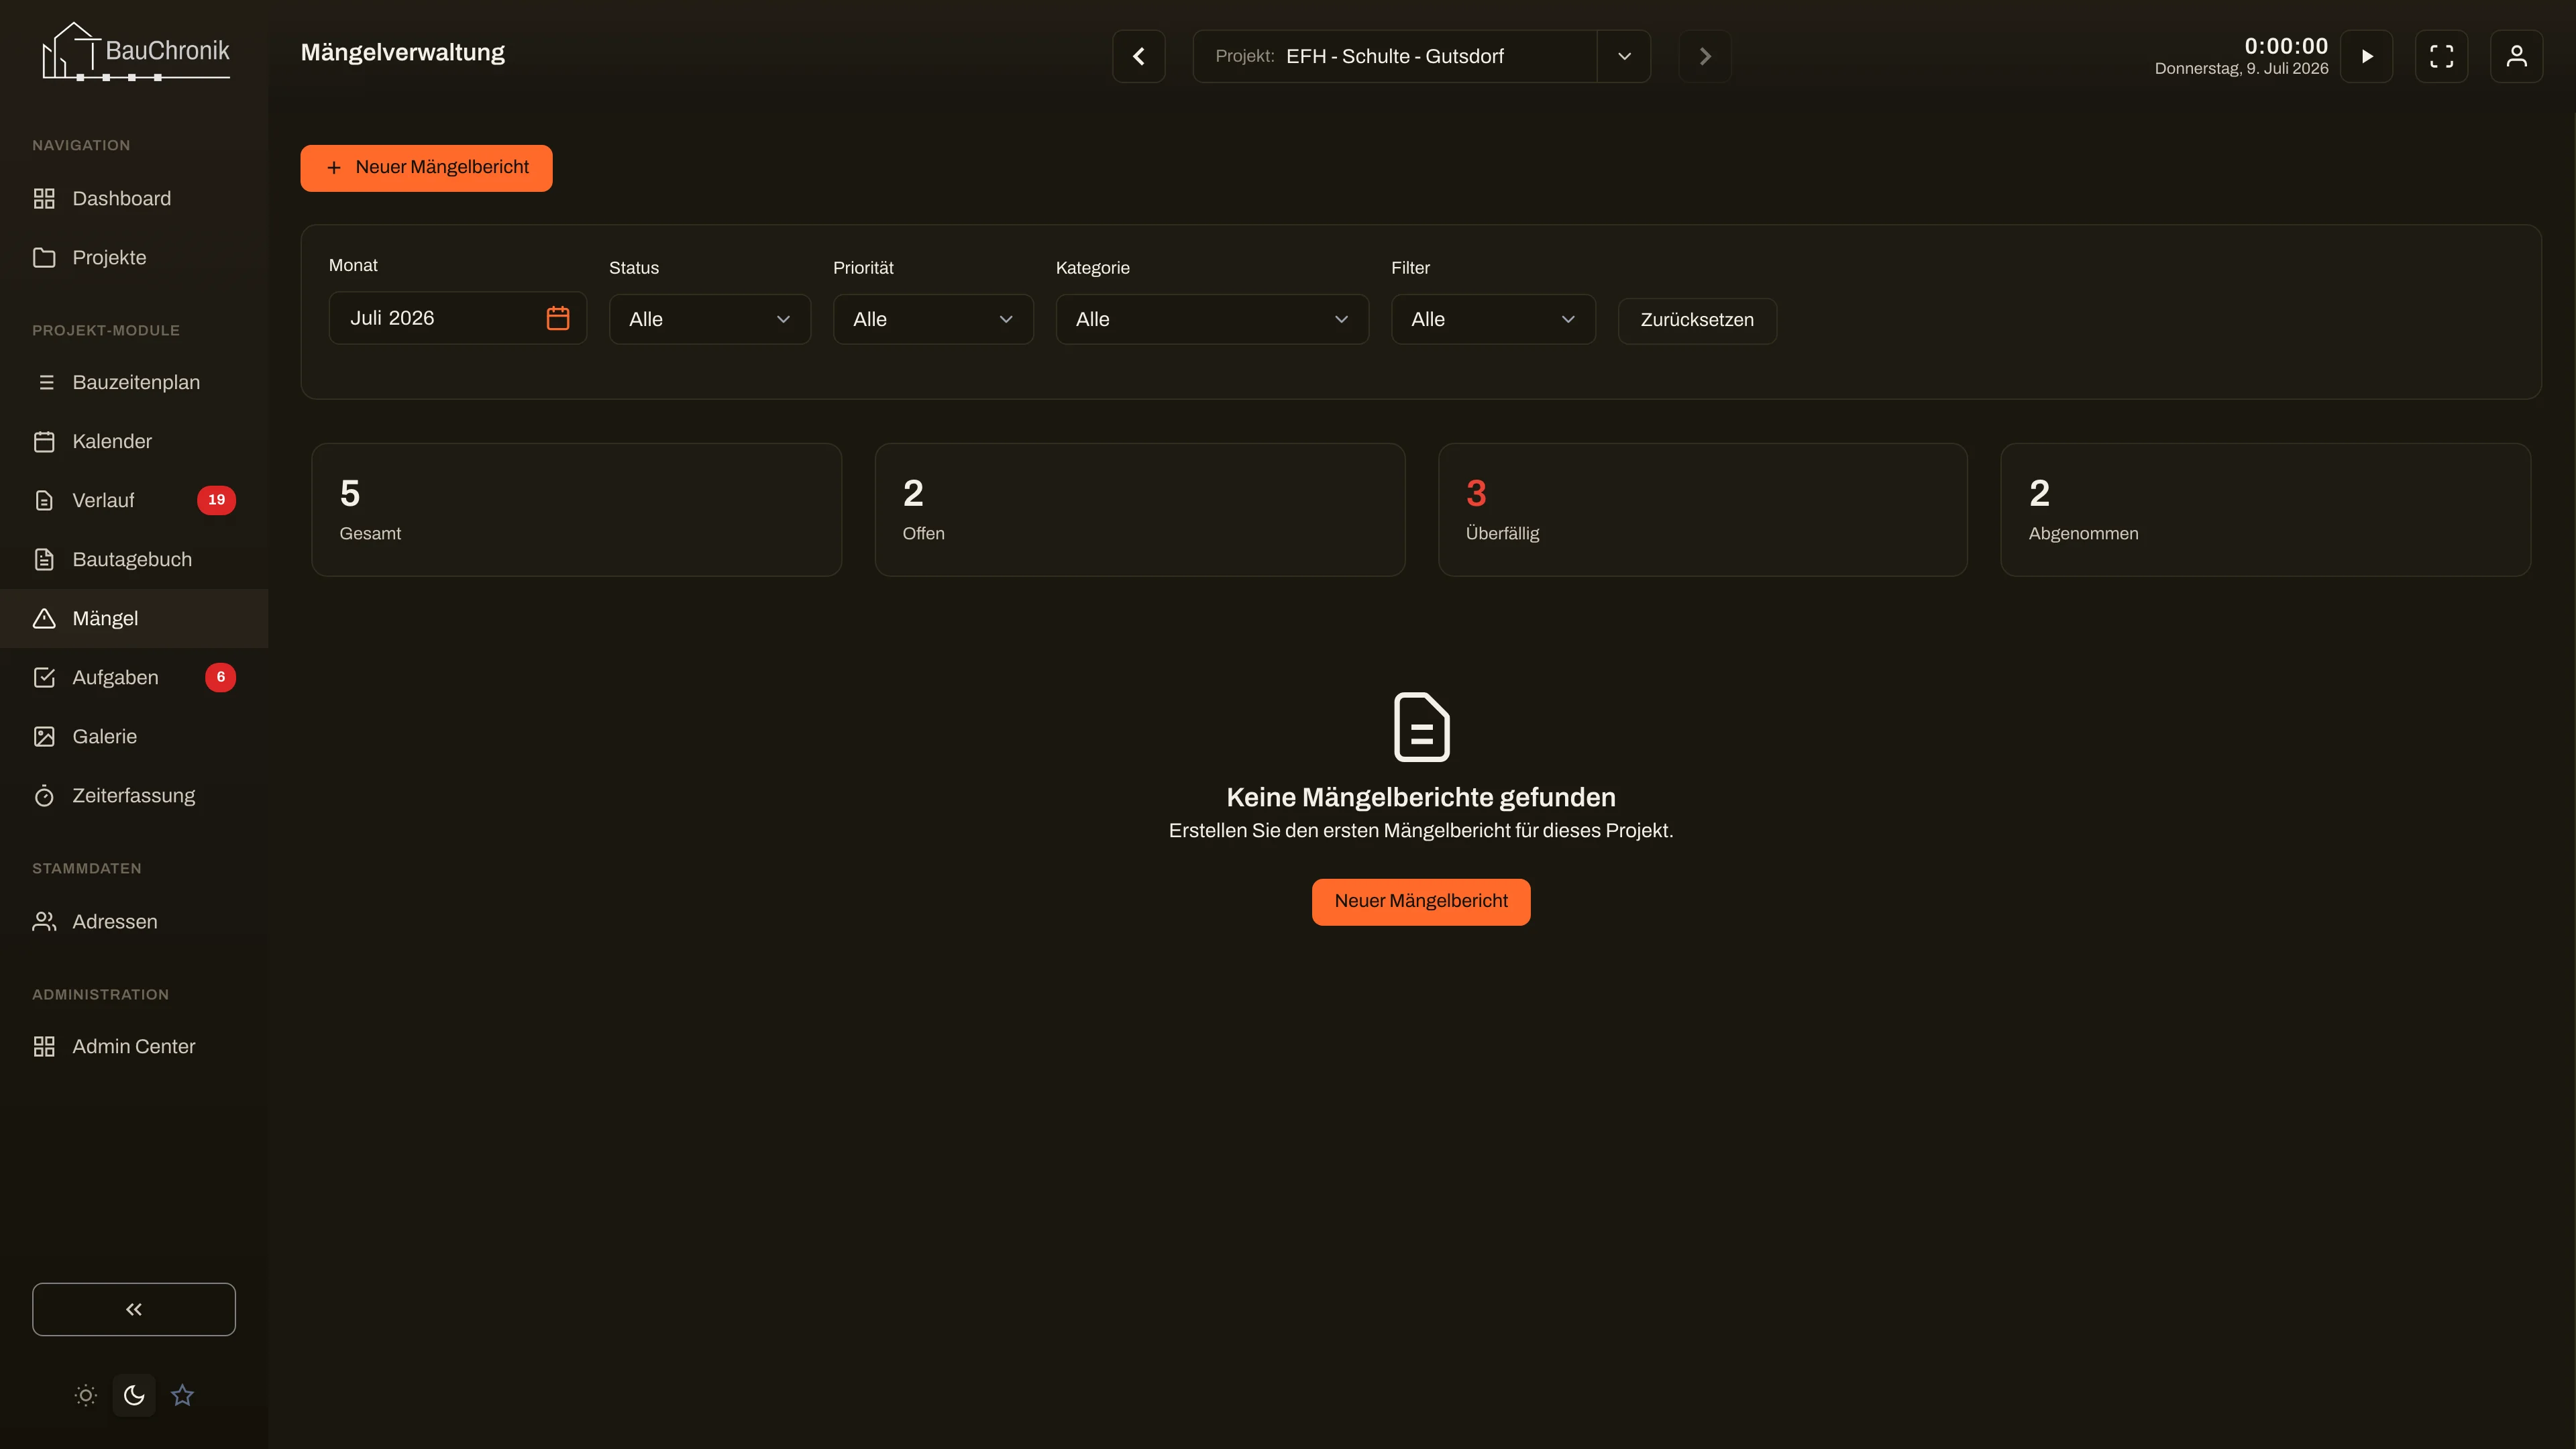The height and width of the screenshot is (1449, 2576).
Task: Enter fullscreen mode via header icon
Action: (x=2441, y=56)
